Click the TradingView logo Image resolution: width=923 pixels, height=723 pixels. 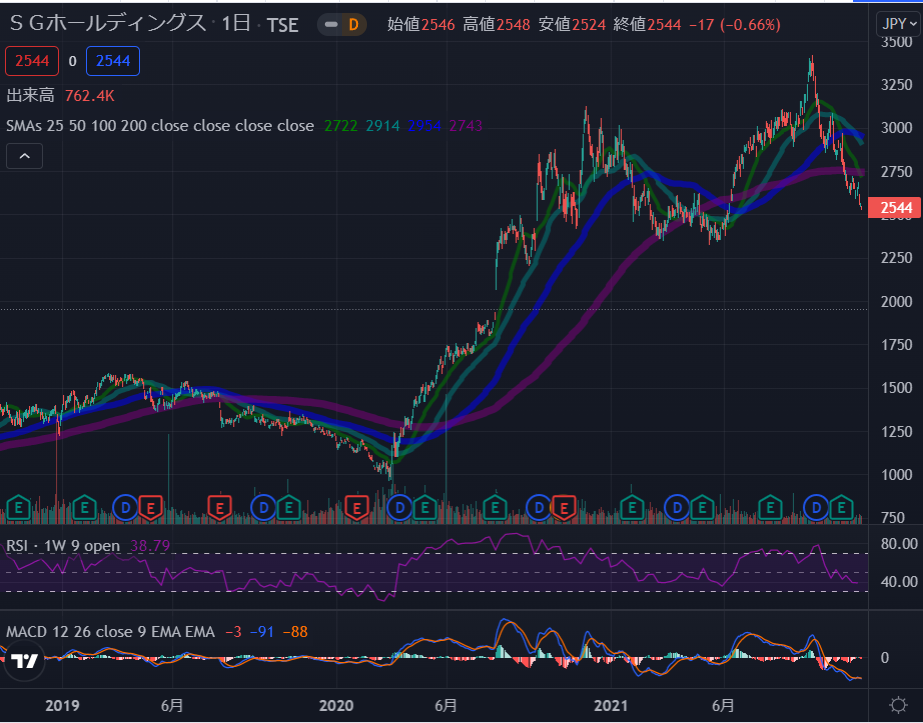[25, 661]
